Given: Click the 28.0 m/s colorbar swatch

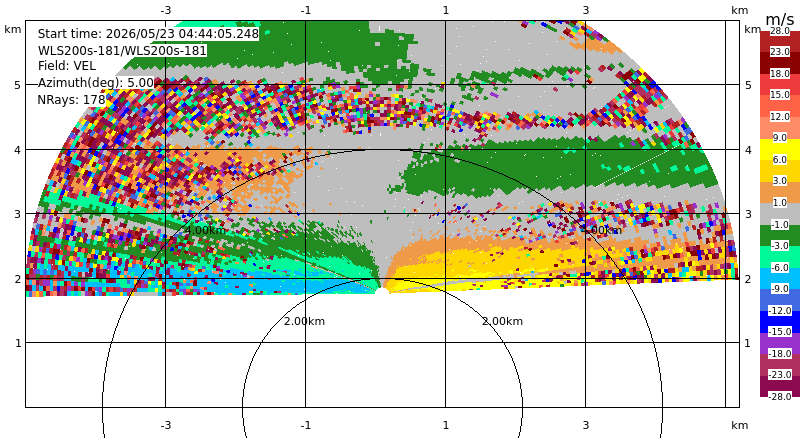Looking at the screenshot, I should 780,36.
